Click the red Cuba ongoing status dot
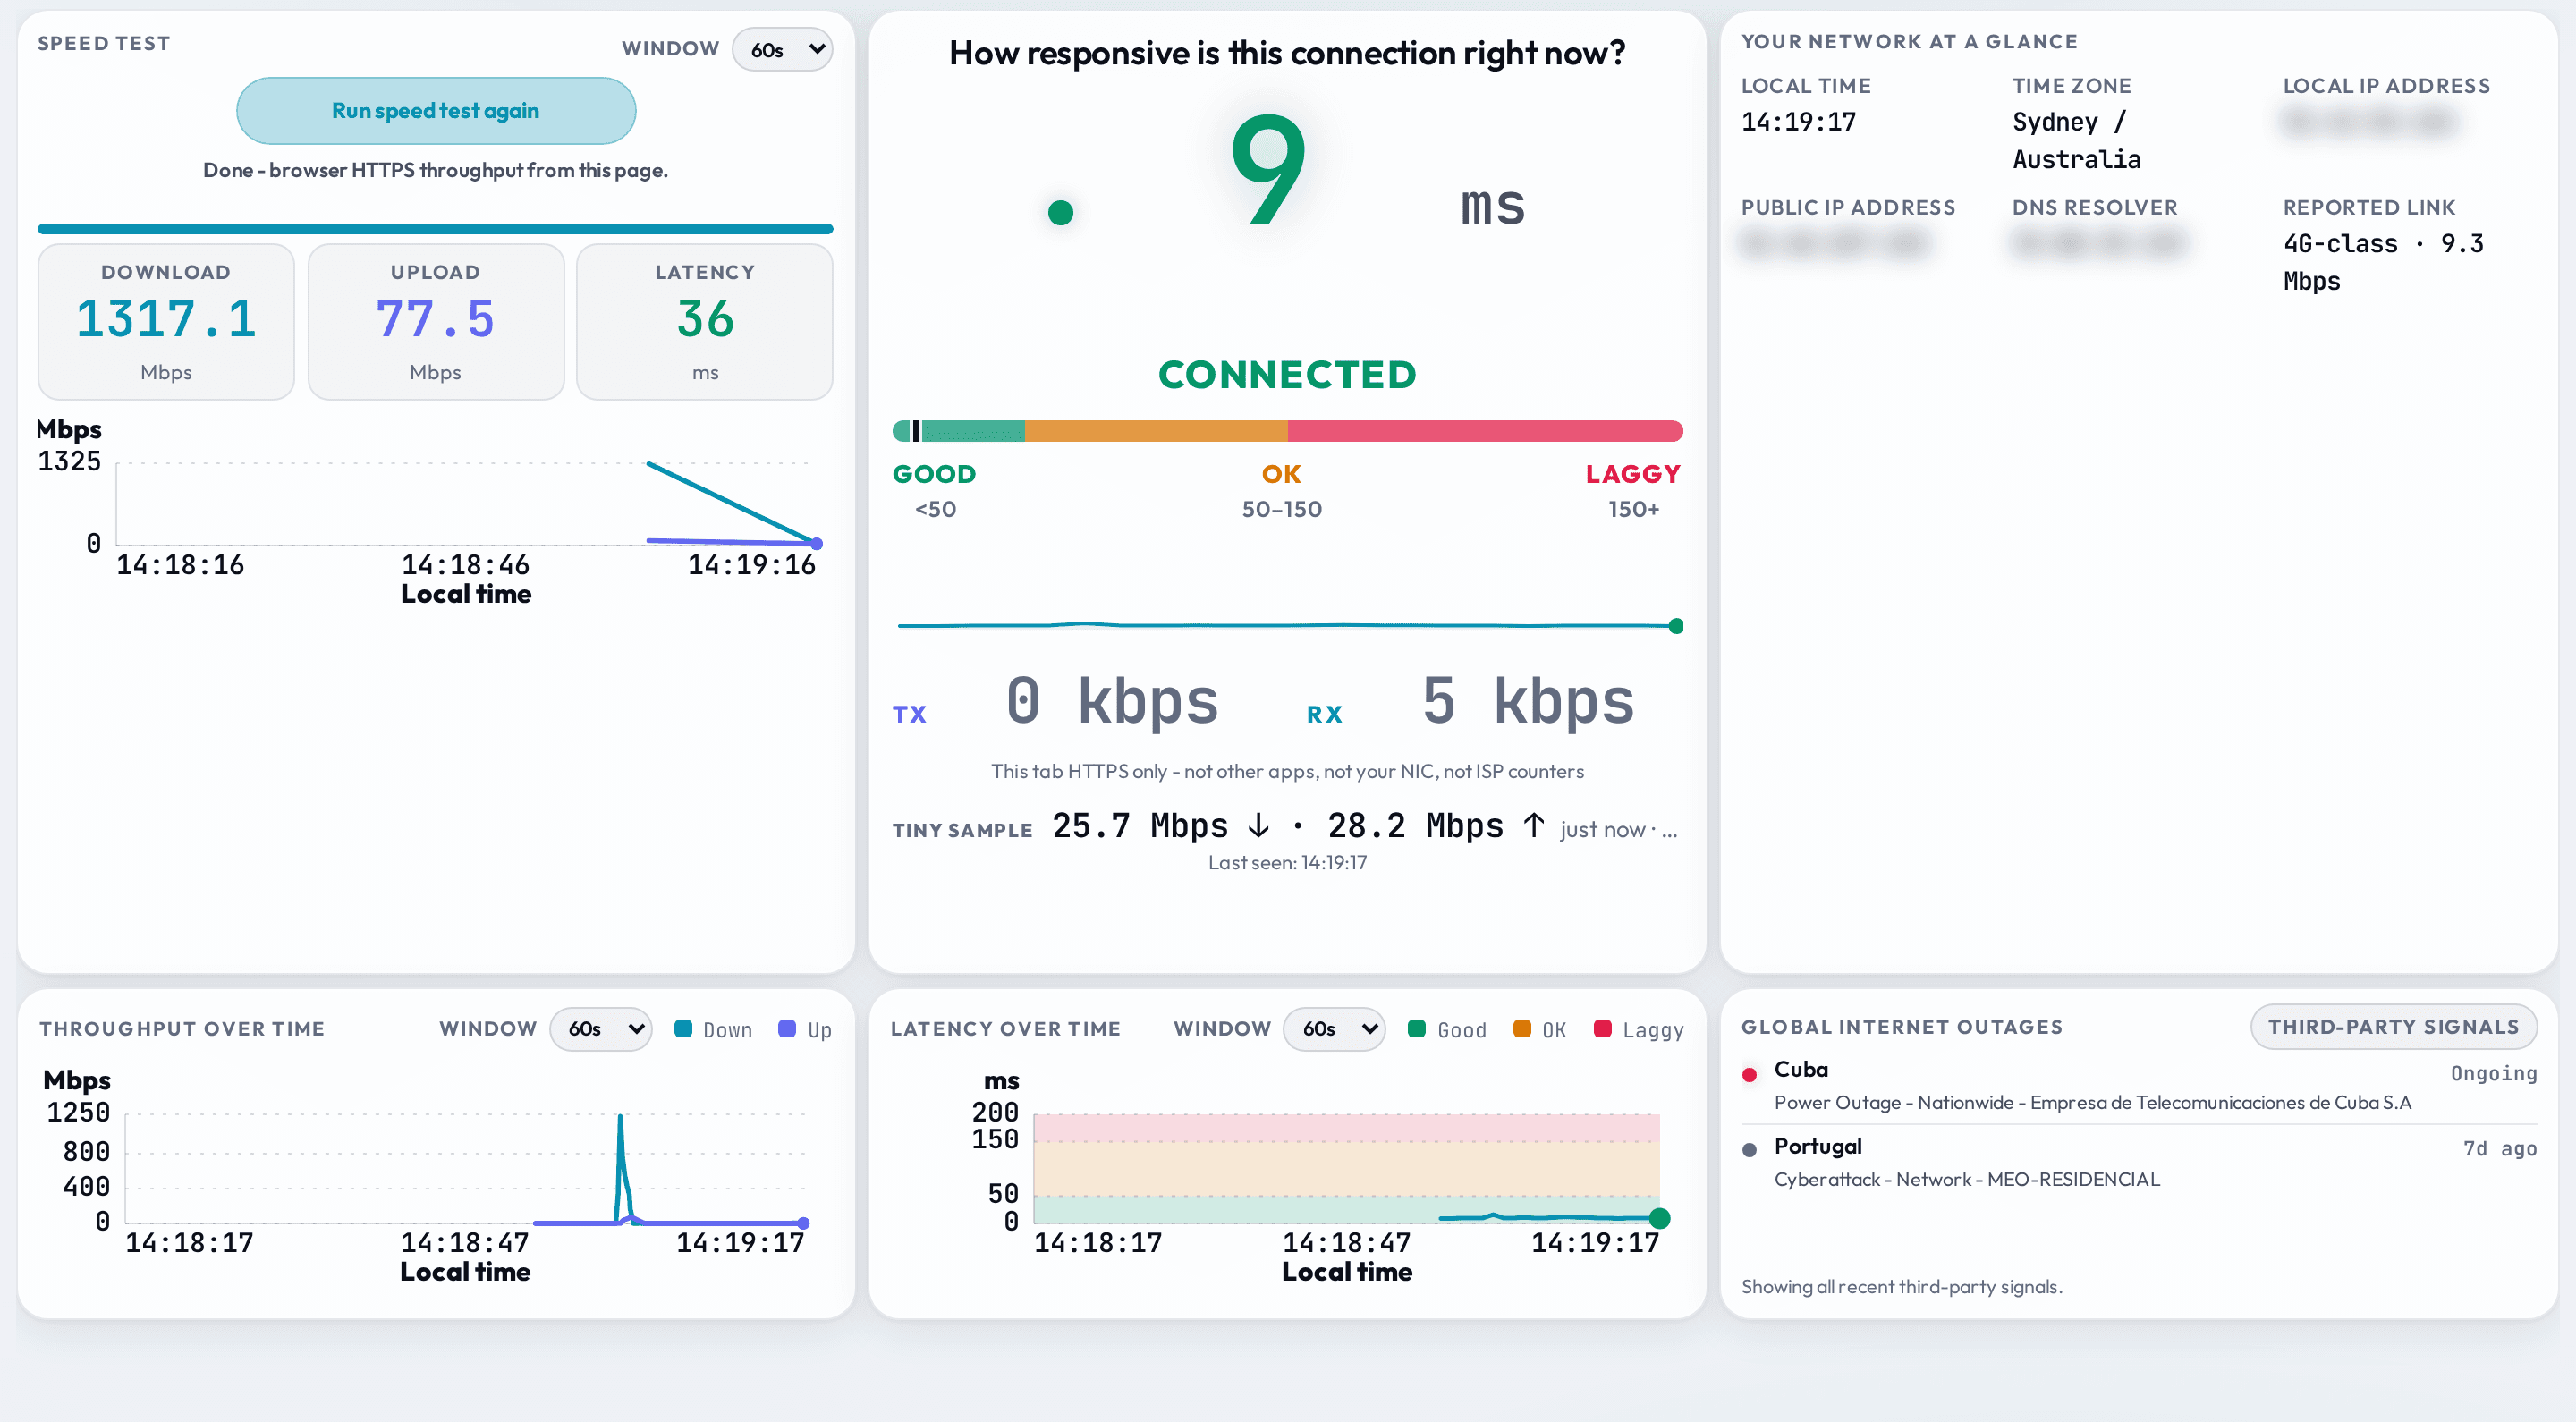Image resolution: width=2576 pixels, height=1422 pixels. coord(1749,1075)
